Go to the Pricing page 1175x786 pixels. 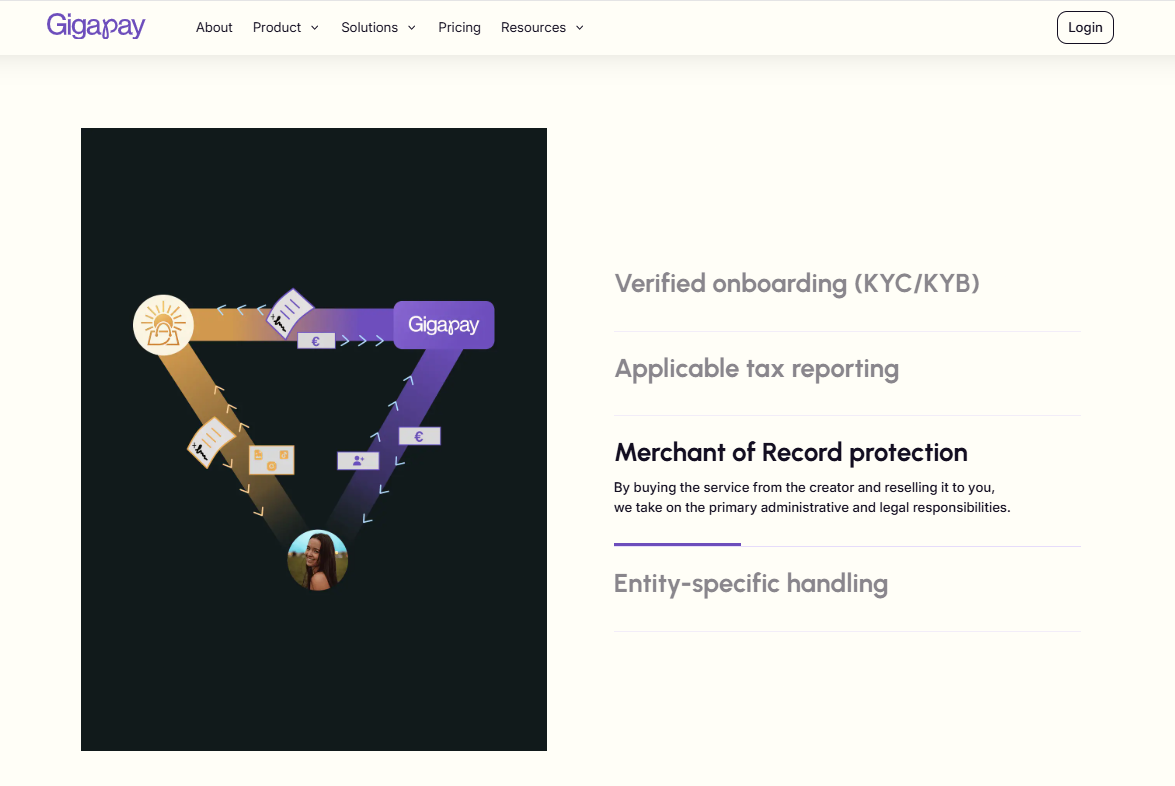click(x=459, y=28)
